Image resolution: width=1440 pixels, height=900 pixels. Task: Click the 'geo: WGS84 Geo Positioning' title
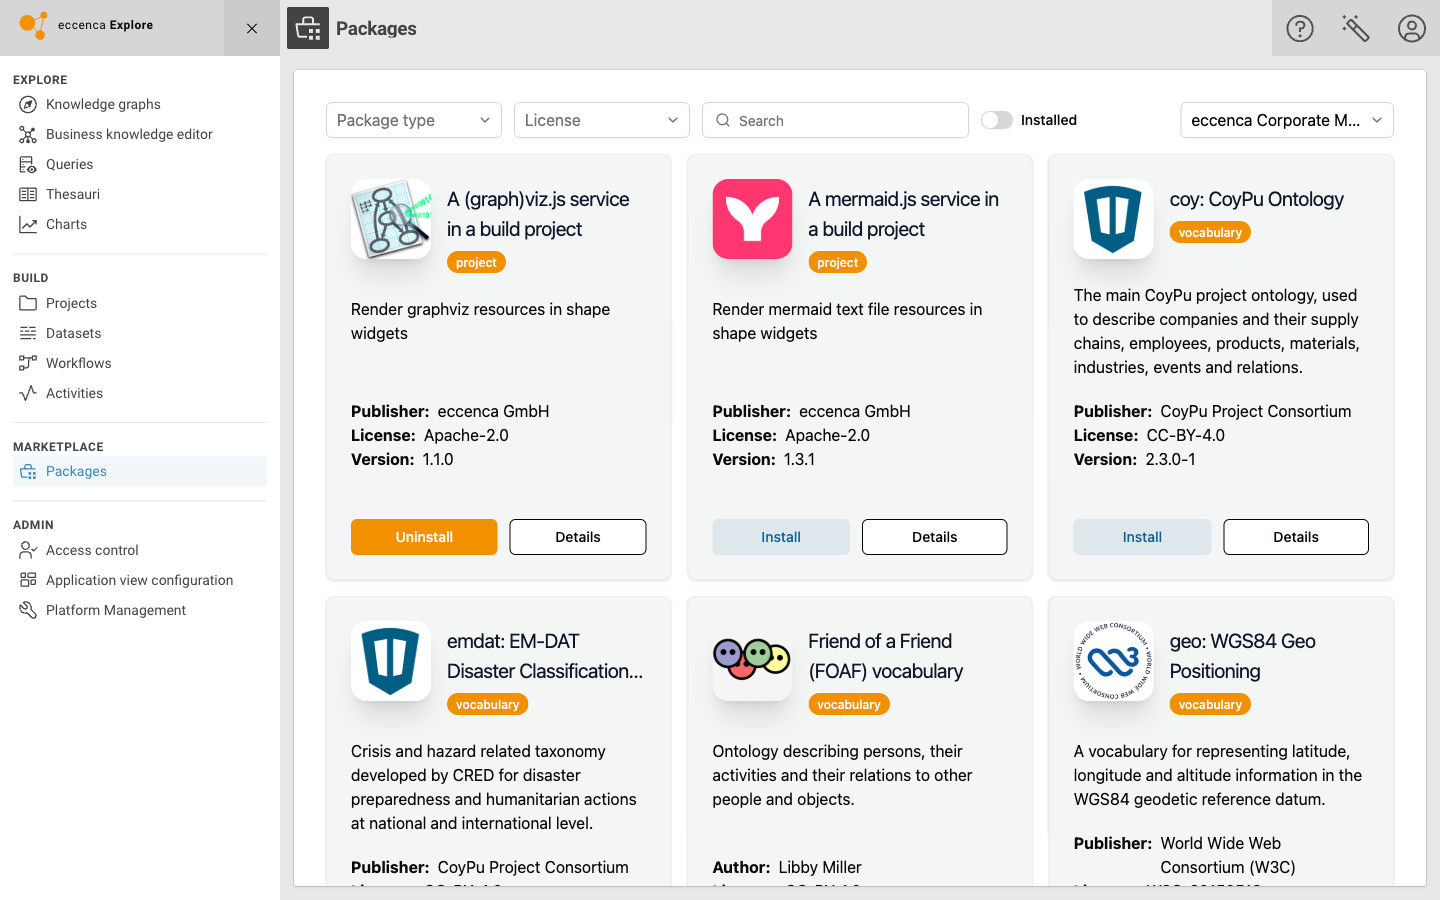point(1243,656)
